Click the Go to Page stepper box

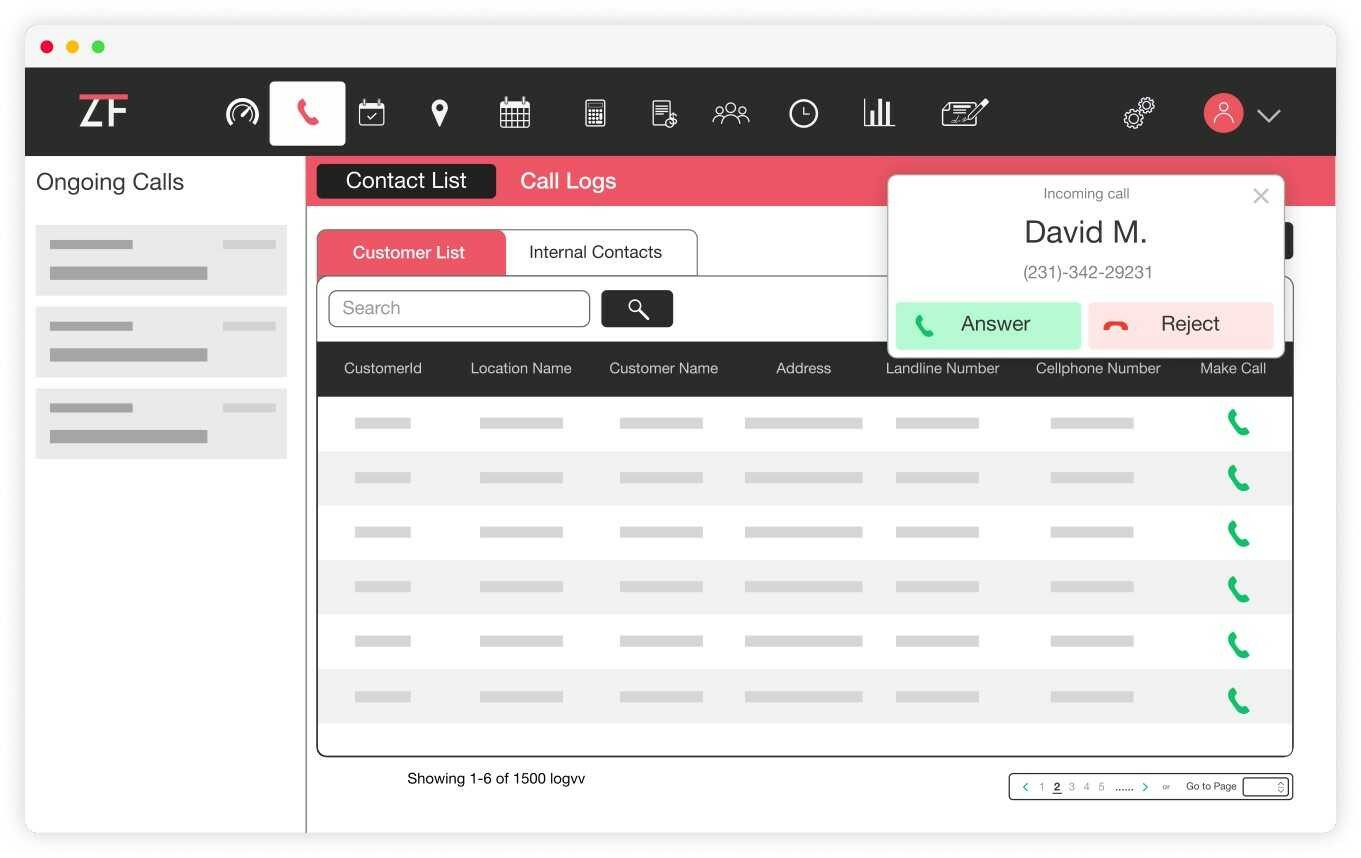(x=1266, y=787)
